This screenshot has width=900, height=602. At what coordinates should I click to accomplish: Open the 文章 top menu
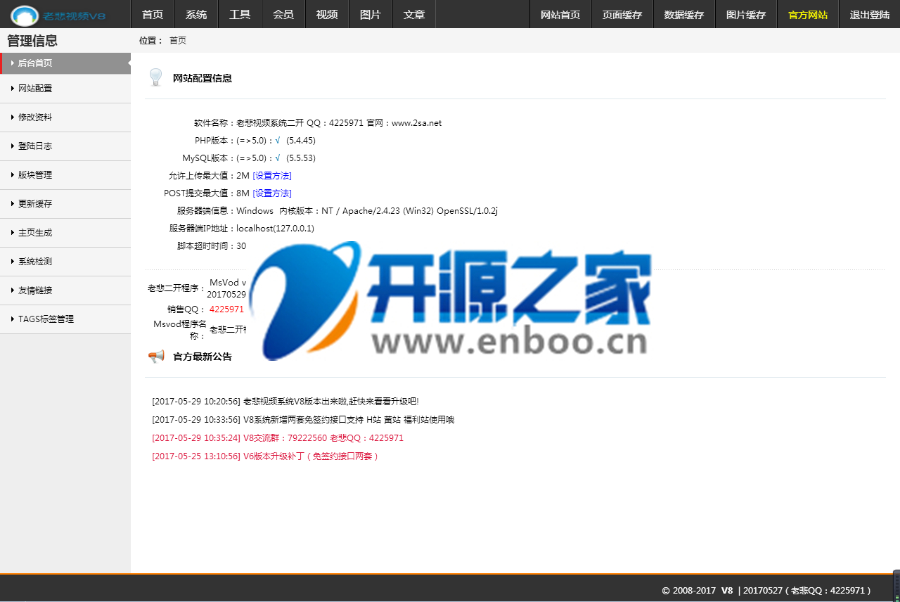414,14
